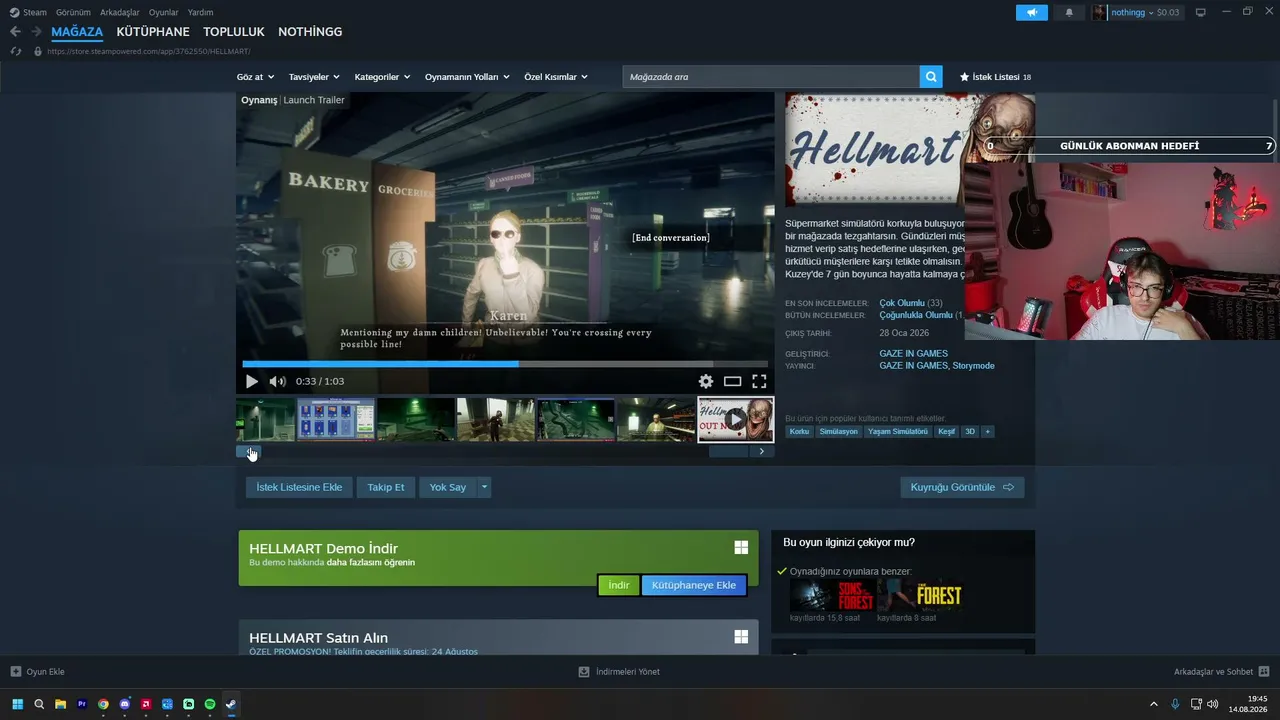Click Oyun Ekle plus icon
The image size is (1280, 720).
(15, 672)
